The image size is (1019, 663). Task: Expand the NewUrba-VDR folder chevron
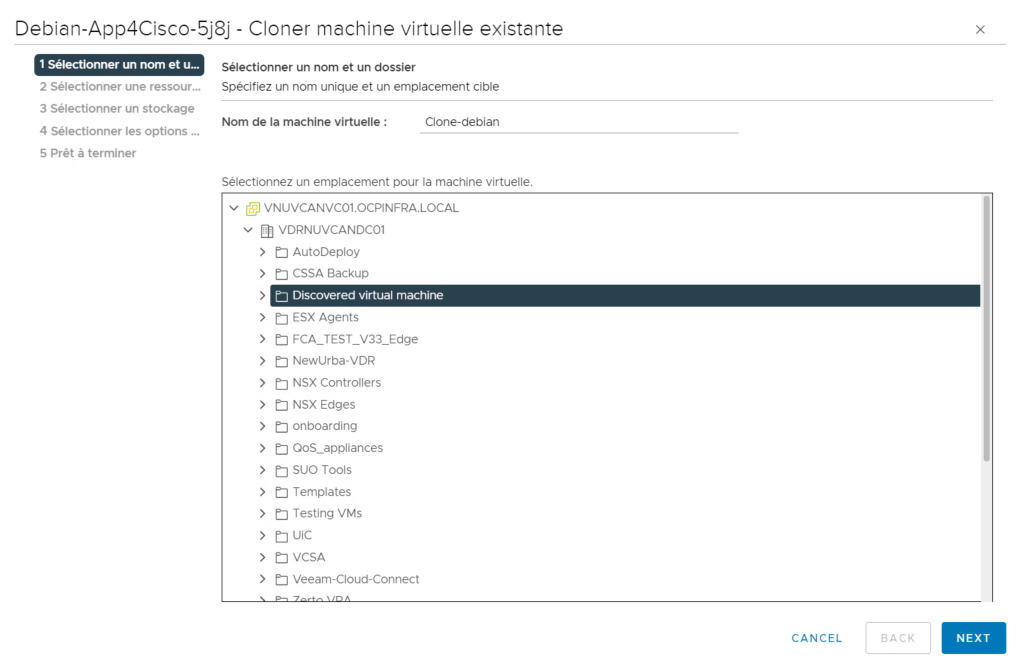[x=263, y=361]
